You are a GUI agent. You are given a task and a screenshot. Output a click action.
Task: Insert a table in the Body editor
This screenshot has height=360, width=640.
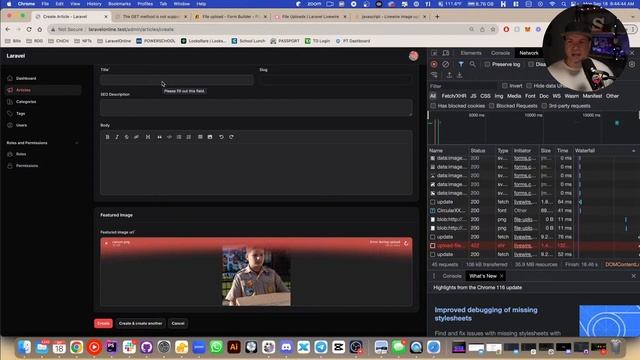point(200,137)
